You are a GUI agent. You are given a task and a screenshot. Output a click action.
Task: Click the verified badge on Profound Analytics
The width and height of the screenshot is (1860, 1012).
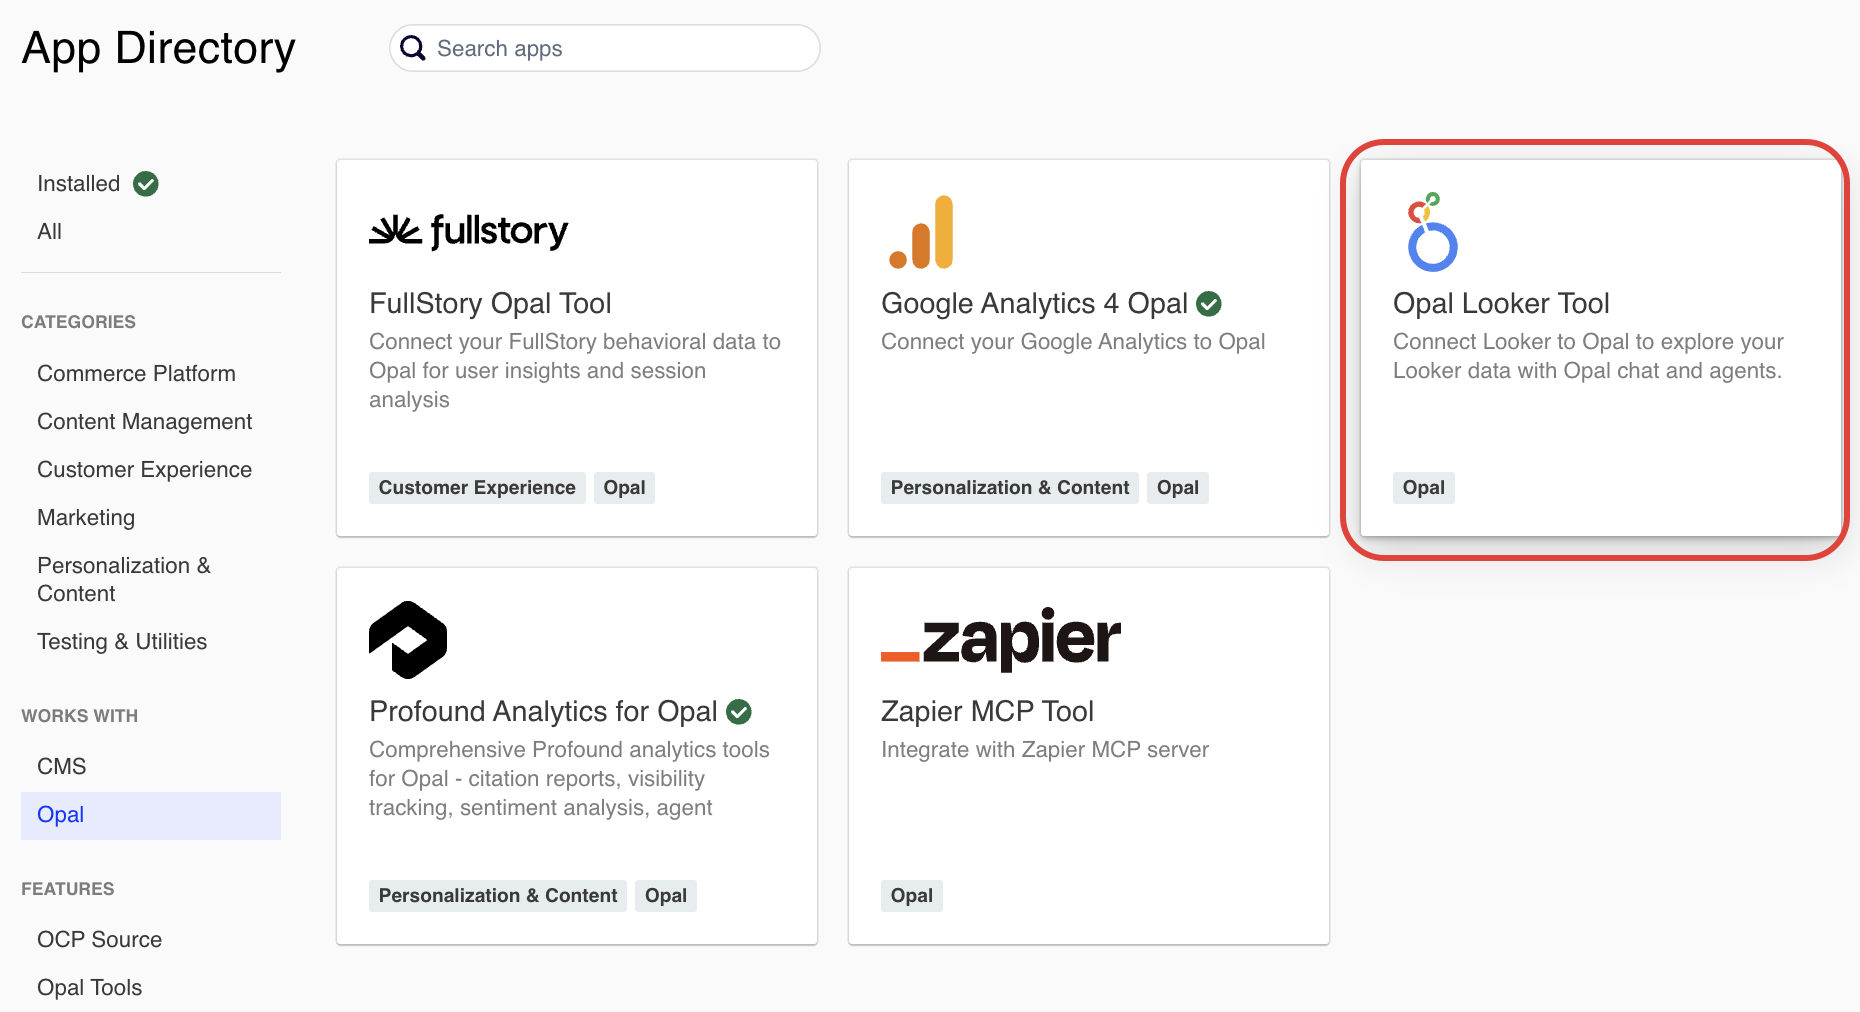click(739, 711)
